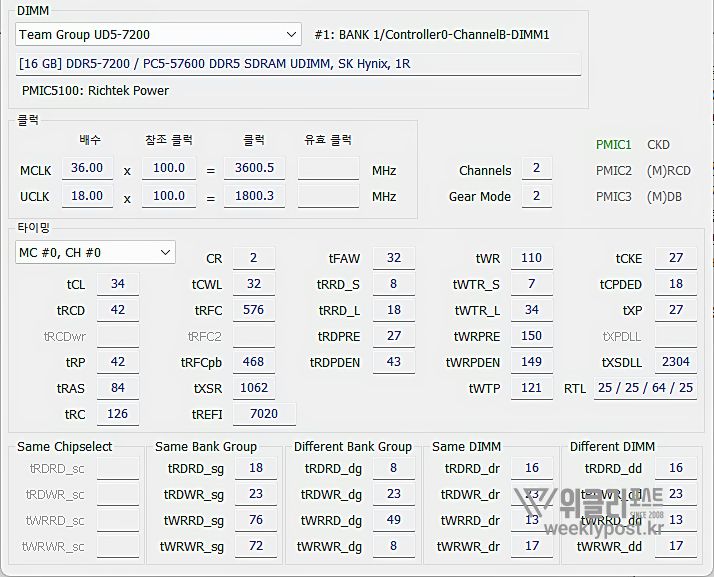Image resolution: width=714 pixels, height=577 pixels.
Task: Click the Channels value field
Action: pos(536,170)
